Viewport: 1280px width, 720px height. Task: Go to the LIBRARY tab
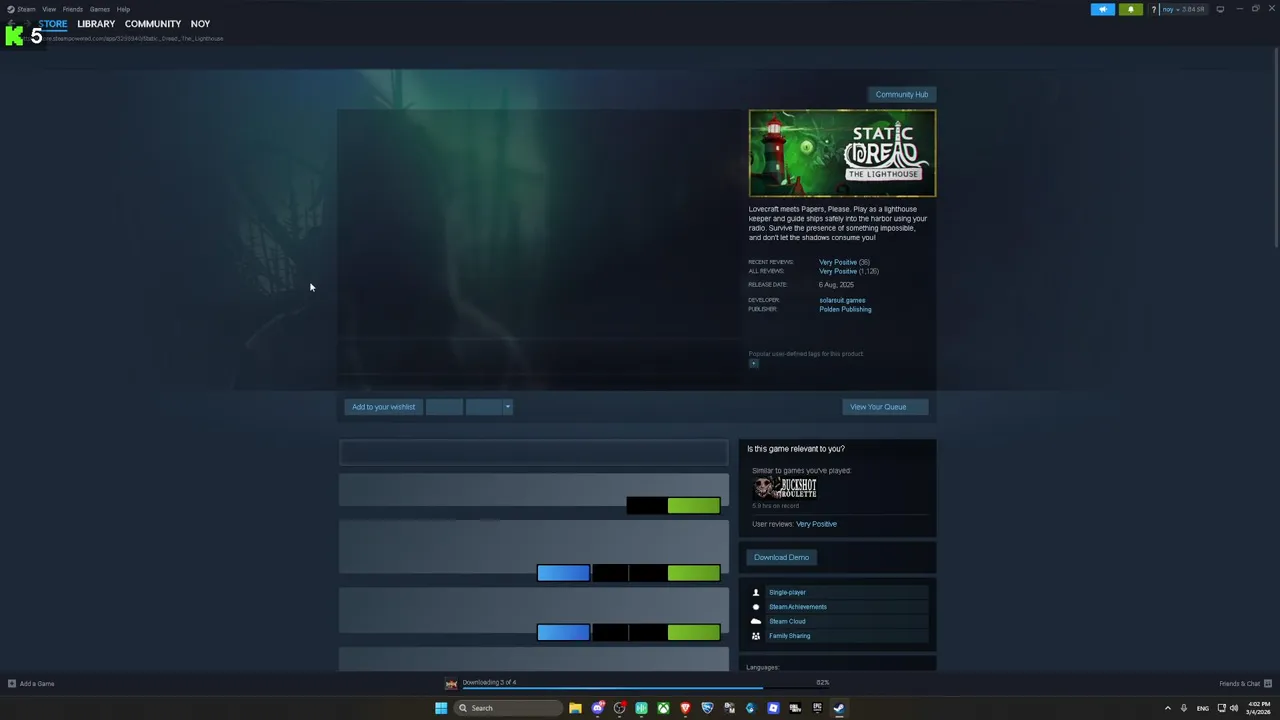click(96, 24)
